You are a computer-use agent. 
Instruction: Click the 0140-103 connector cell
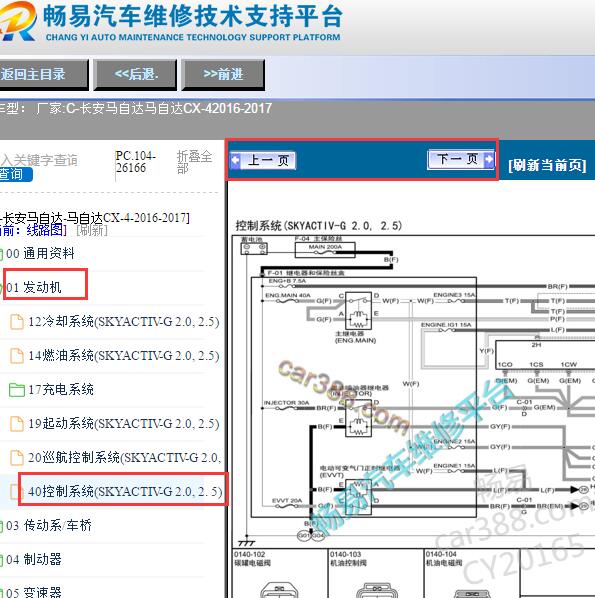376,573
